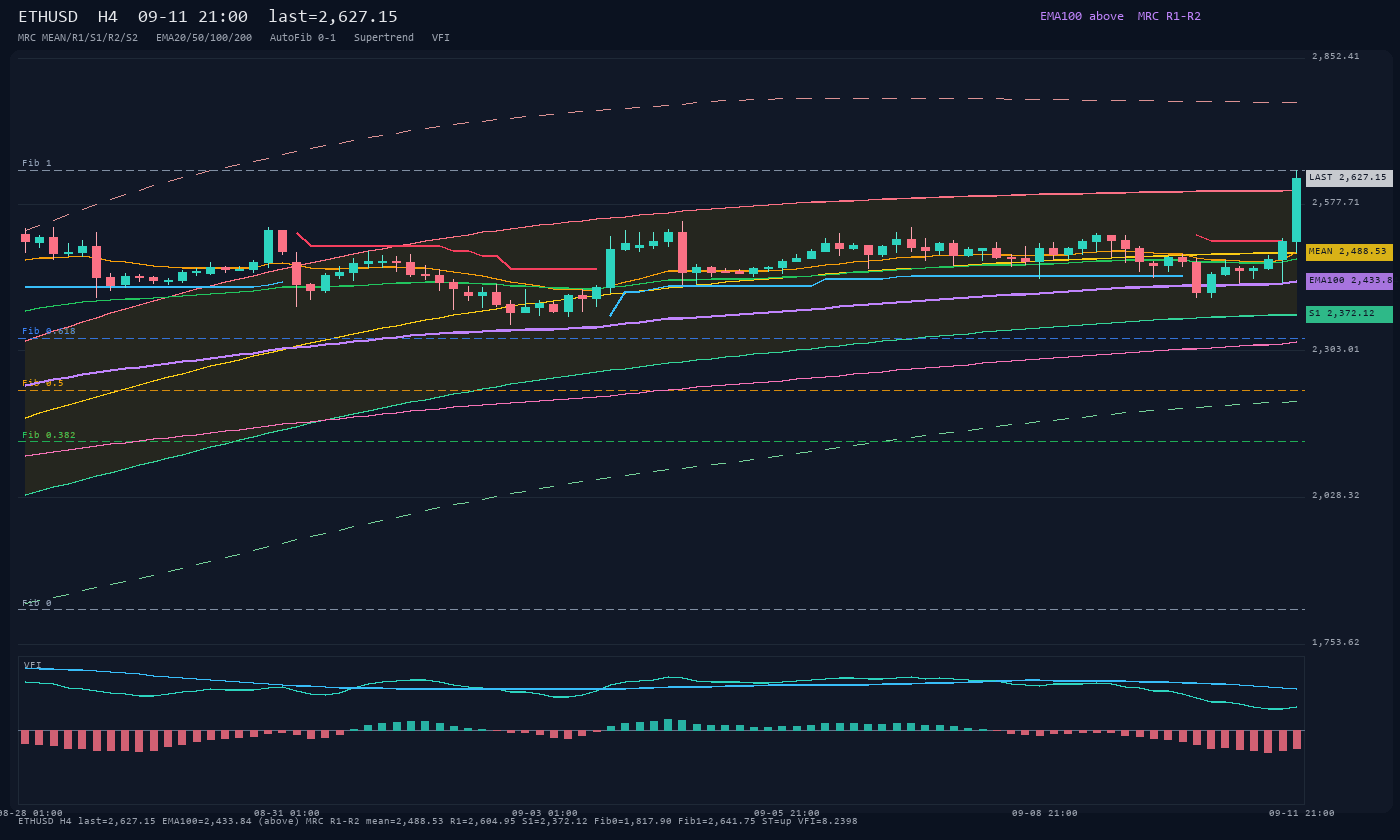The height and width of the screenshot is (840, 1400).
Task: Click the Fib 0.5 level label
Action: point(43,383)
